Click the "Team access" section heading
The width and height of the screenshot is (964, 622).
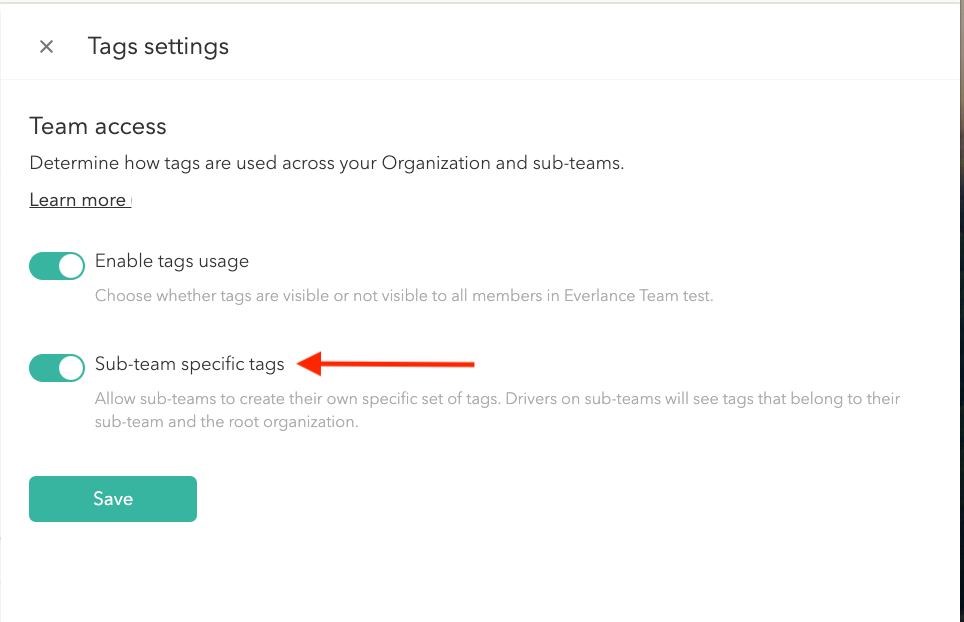pos(98,126)
